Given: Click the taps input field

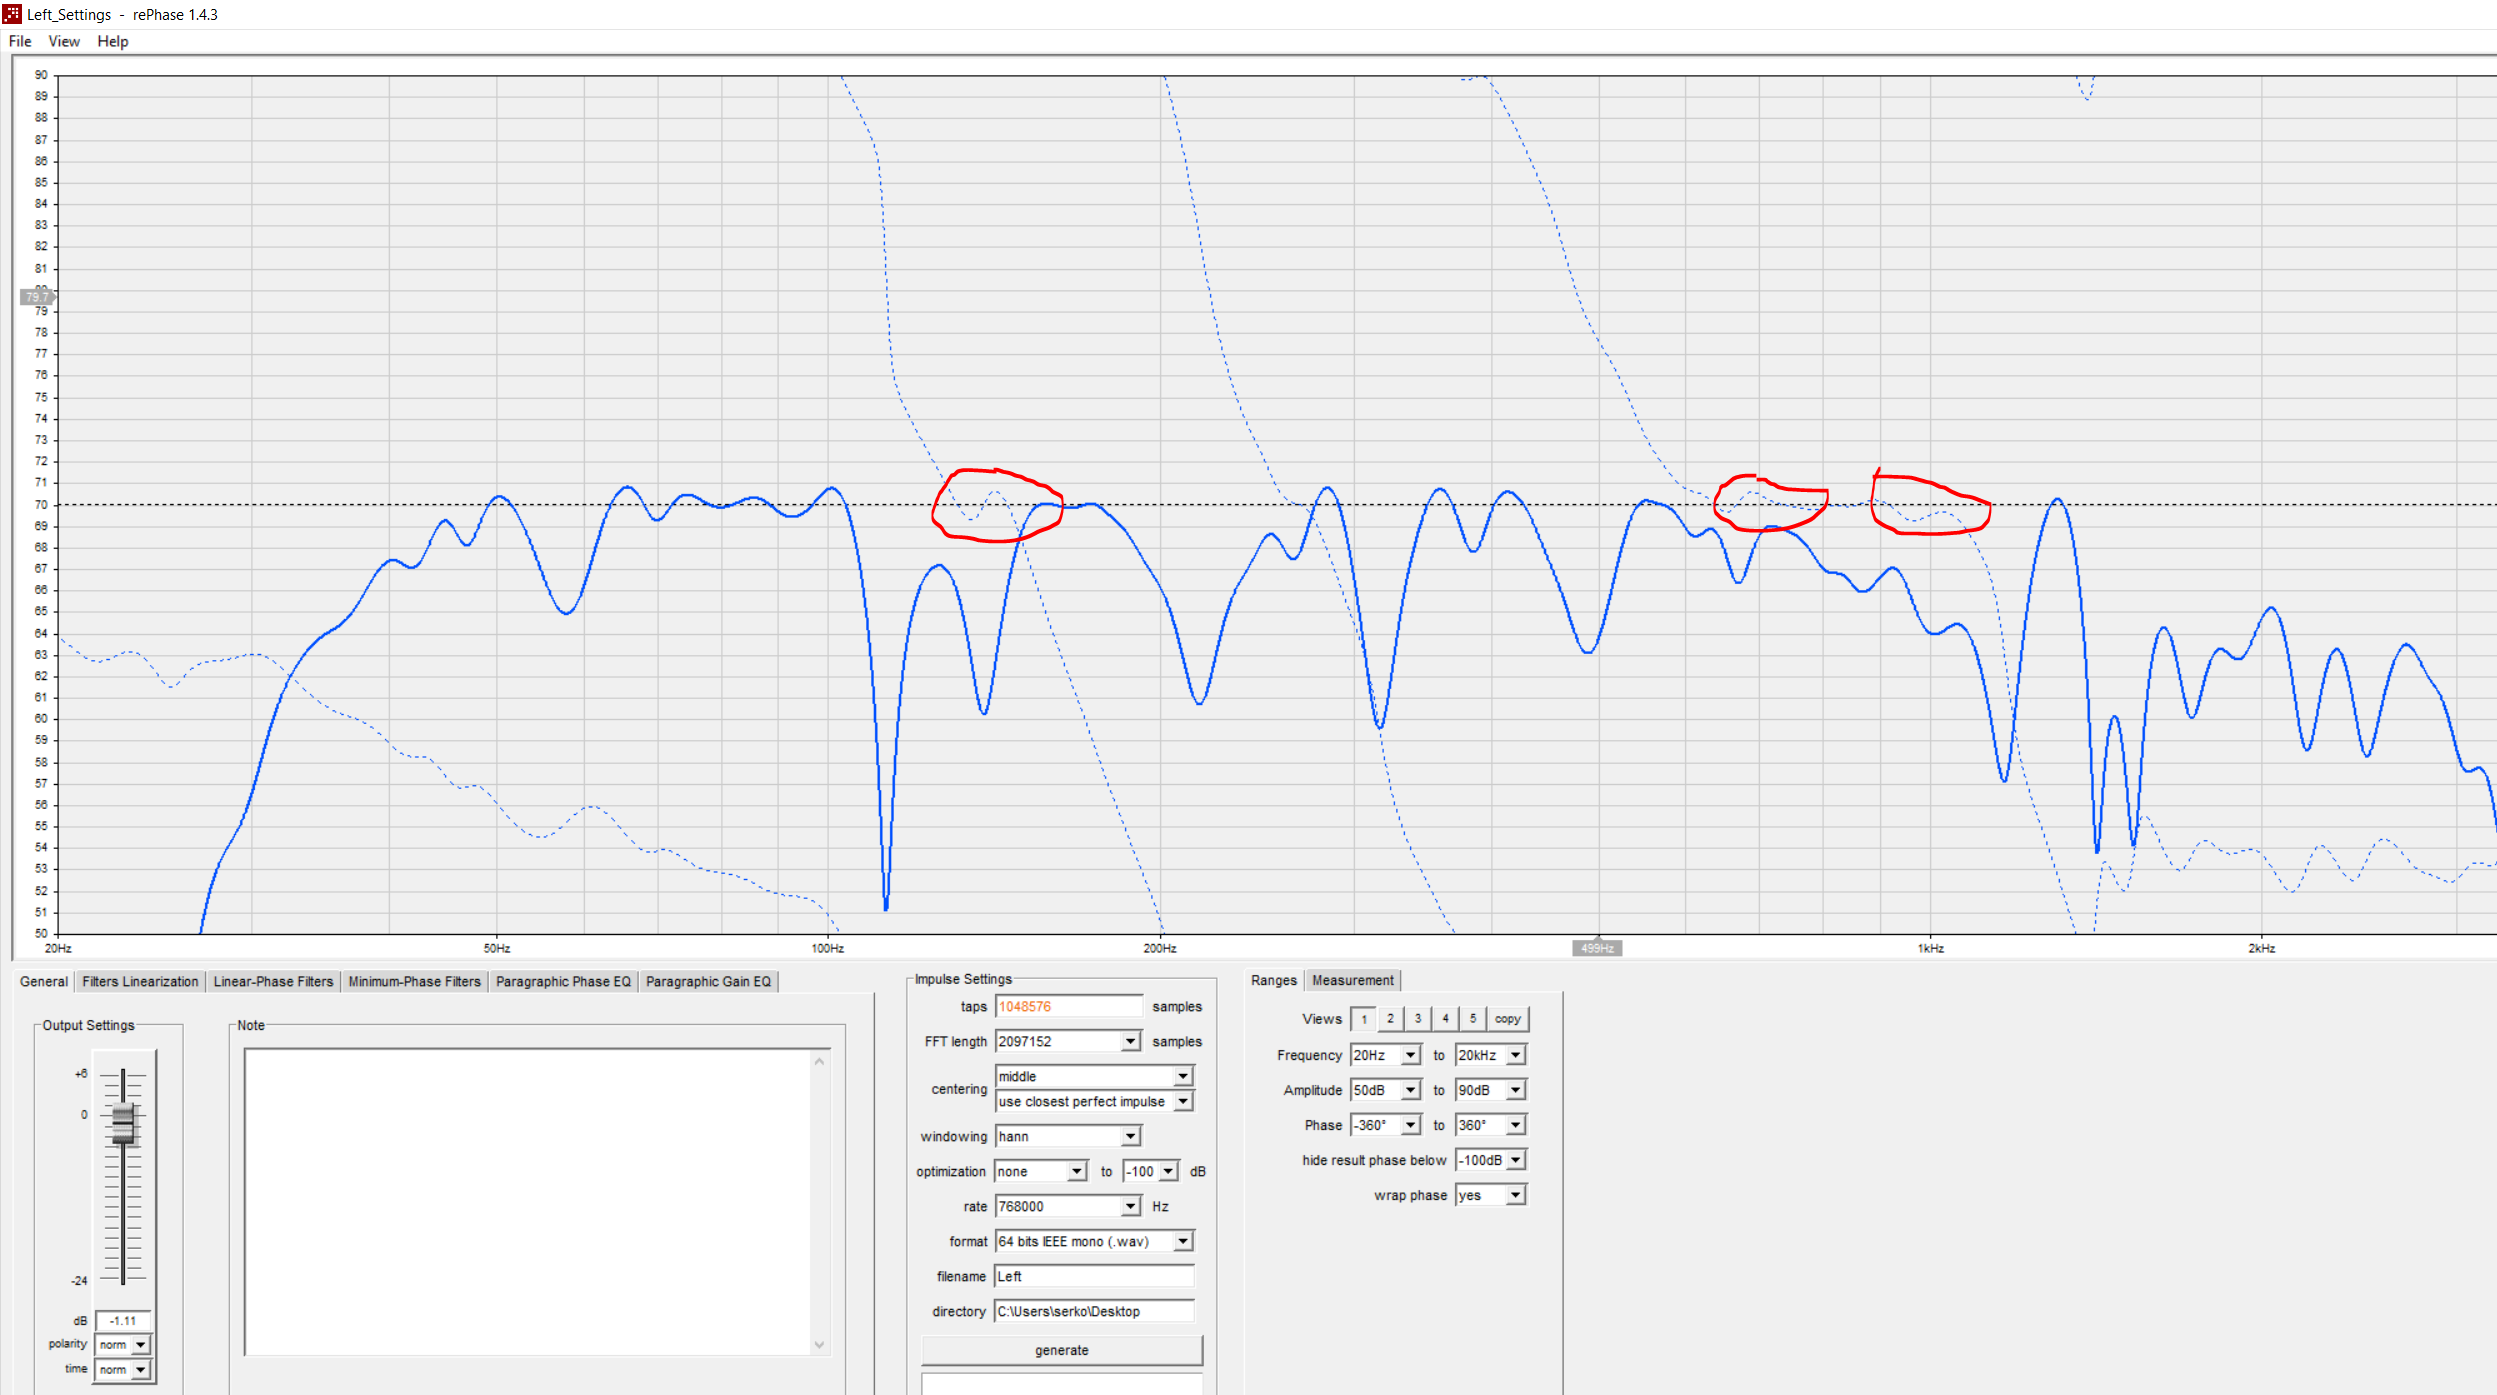Looking at the screenshot, I should (1068, 1006).
